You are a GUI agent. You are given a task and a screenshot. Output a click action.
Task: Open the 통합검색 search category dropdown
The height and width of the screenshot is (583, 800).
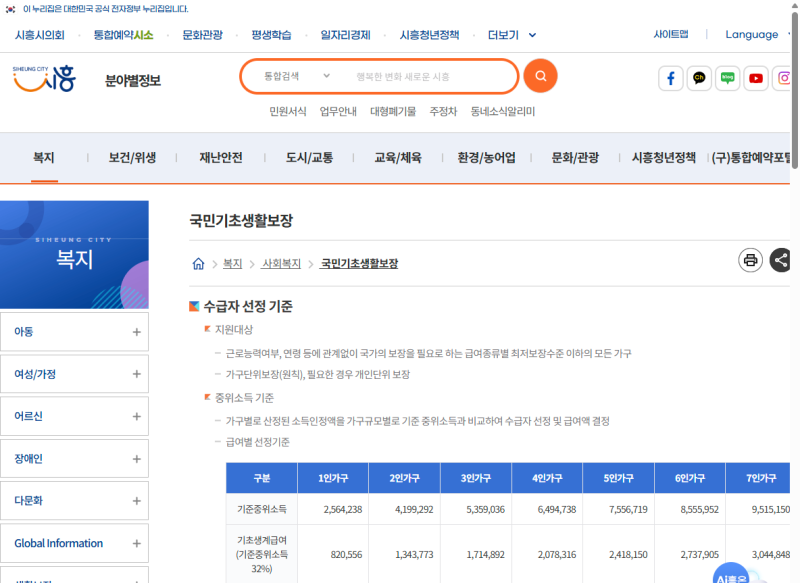coord(296,76)
